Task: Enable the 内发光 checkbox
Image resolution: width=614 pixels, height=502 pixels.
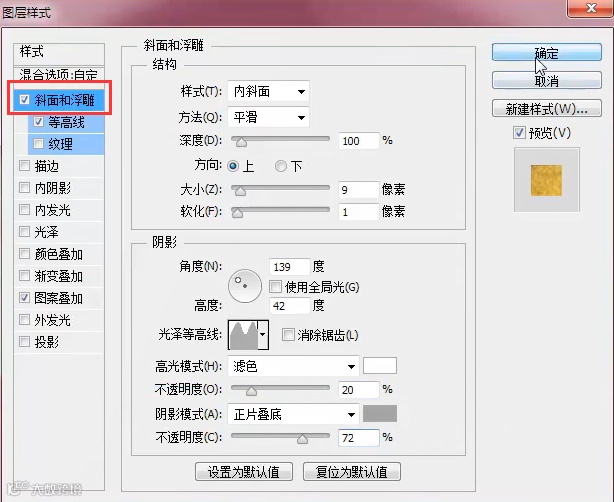Action: pos(24,209)
